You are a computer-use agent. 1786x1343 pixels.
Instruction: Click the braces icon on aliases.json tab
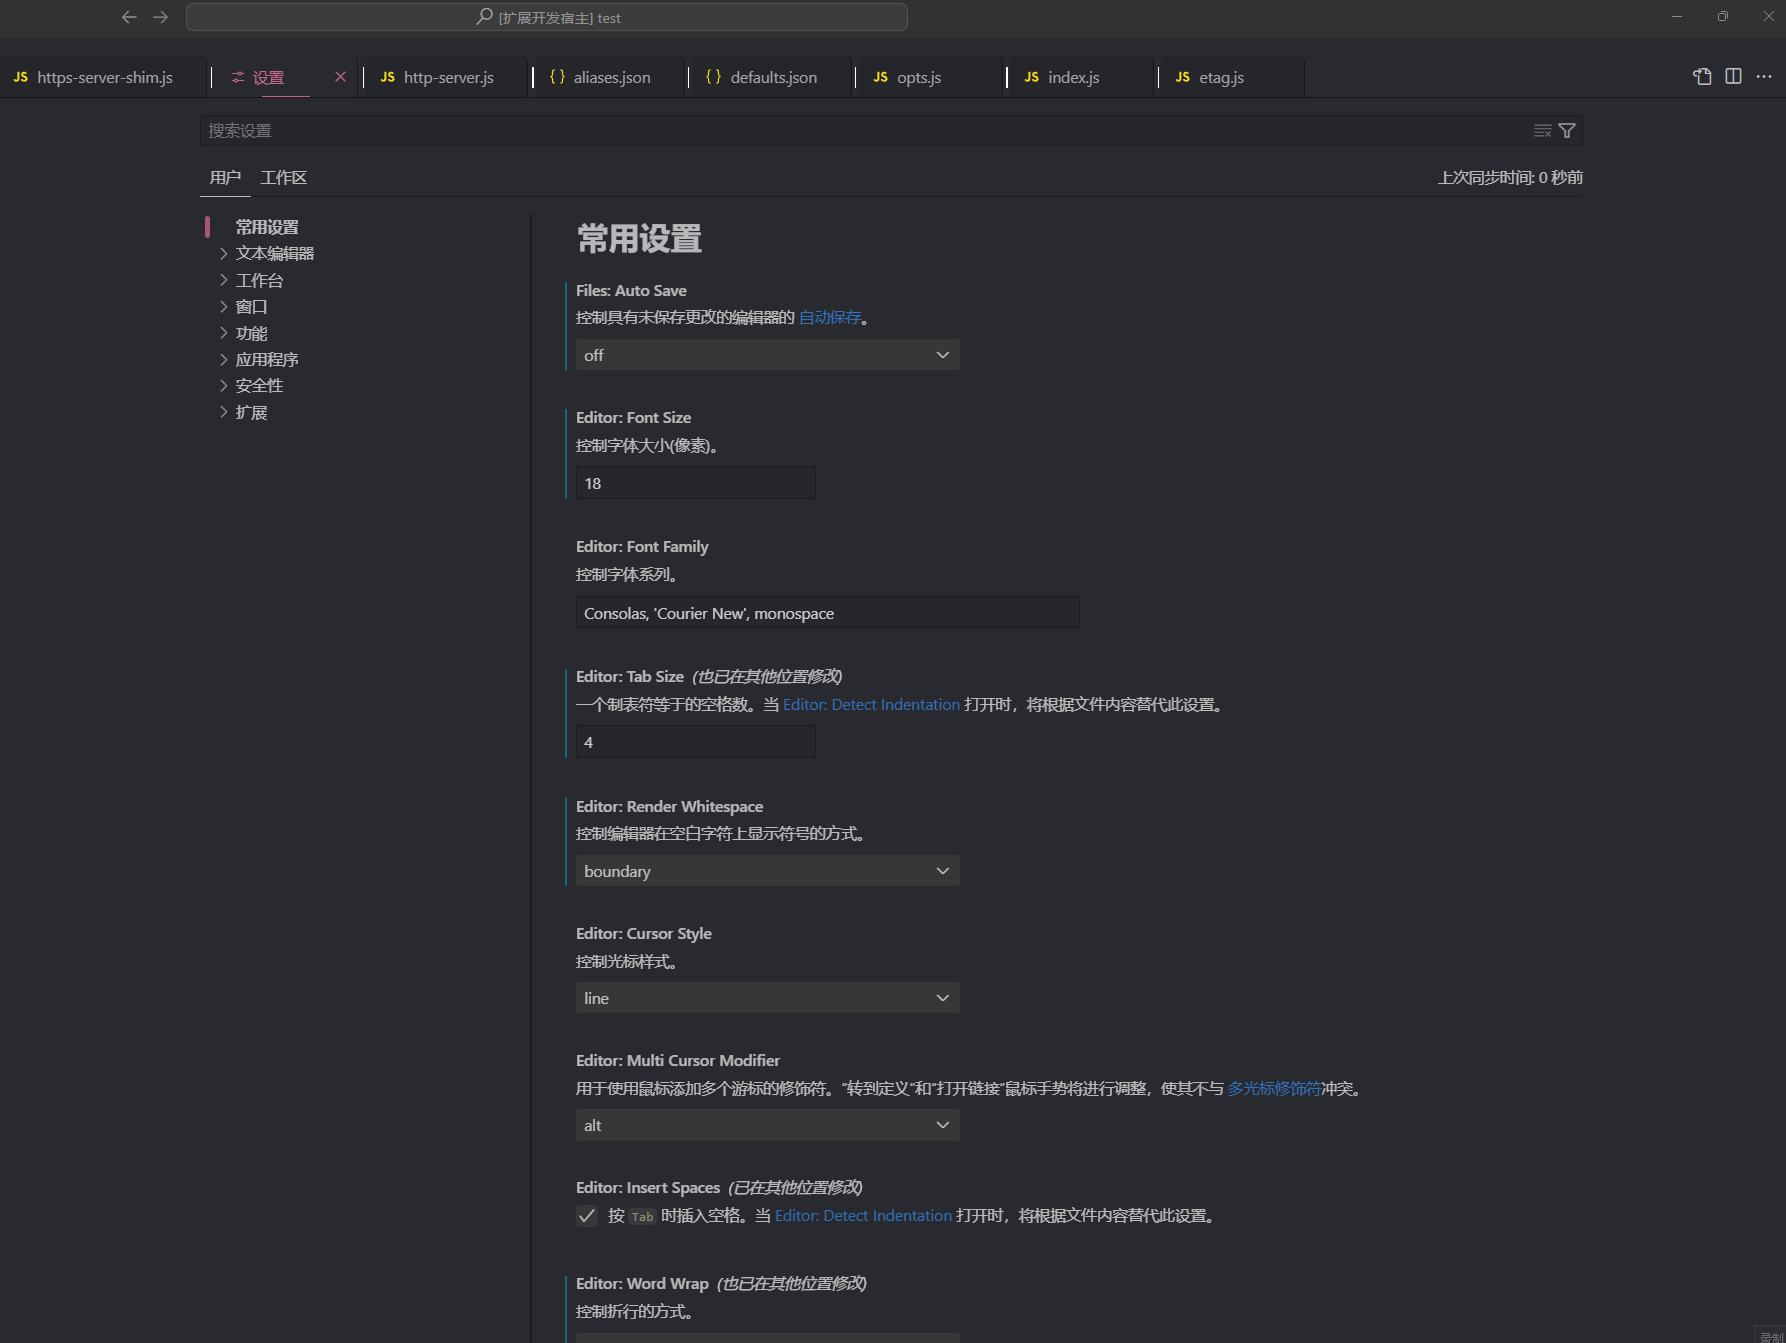click(557, 77)
